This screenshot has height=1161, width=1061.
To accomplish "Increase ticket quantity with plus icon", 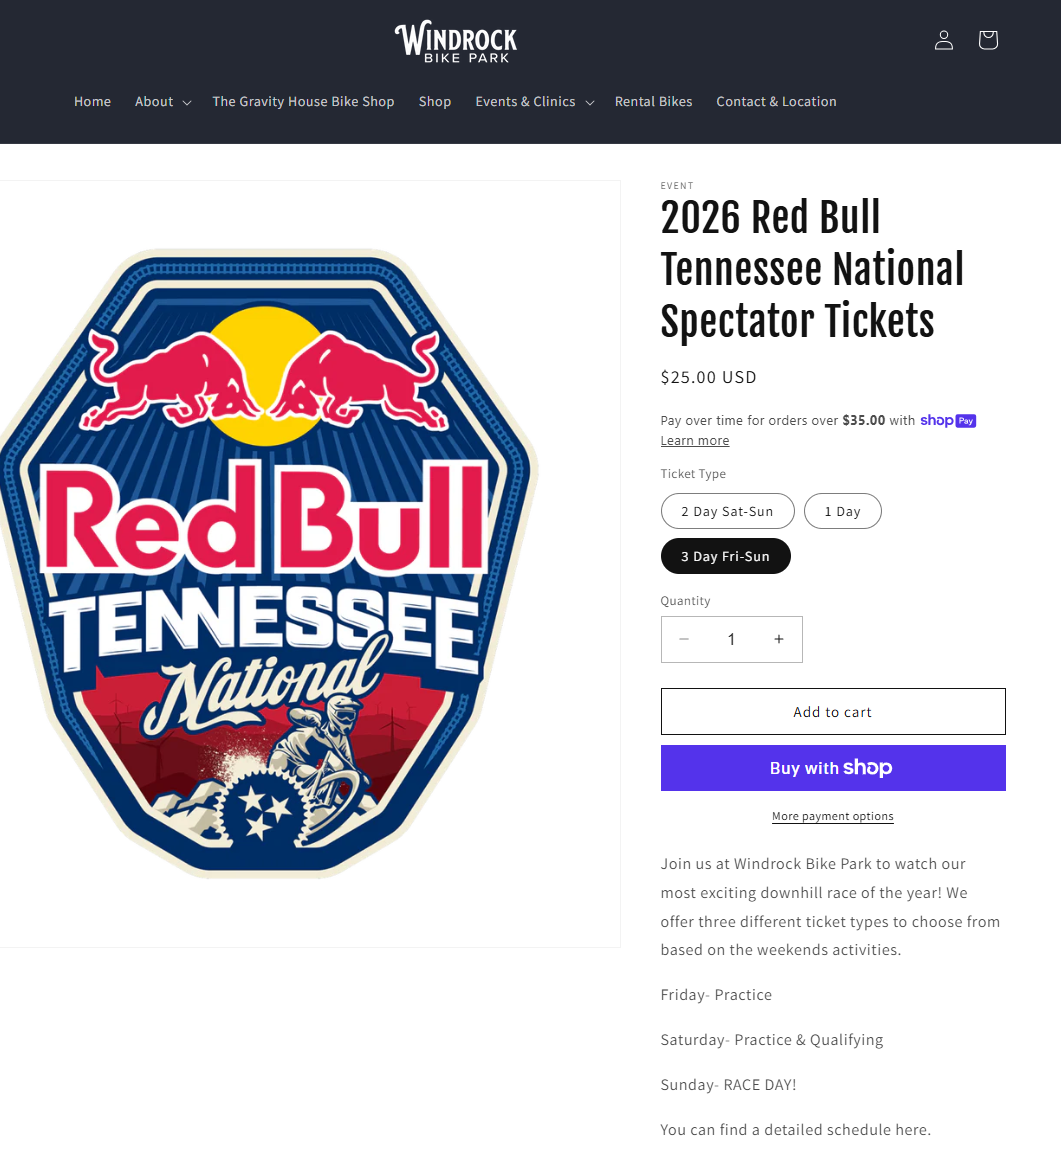I will 779,639.
